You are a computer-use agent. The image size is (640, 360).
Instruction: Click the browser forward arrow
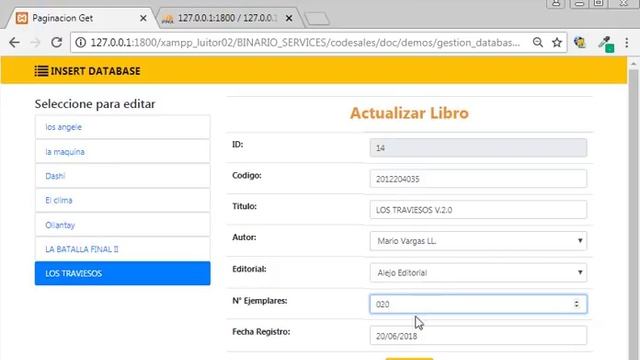point(36,42)
